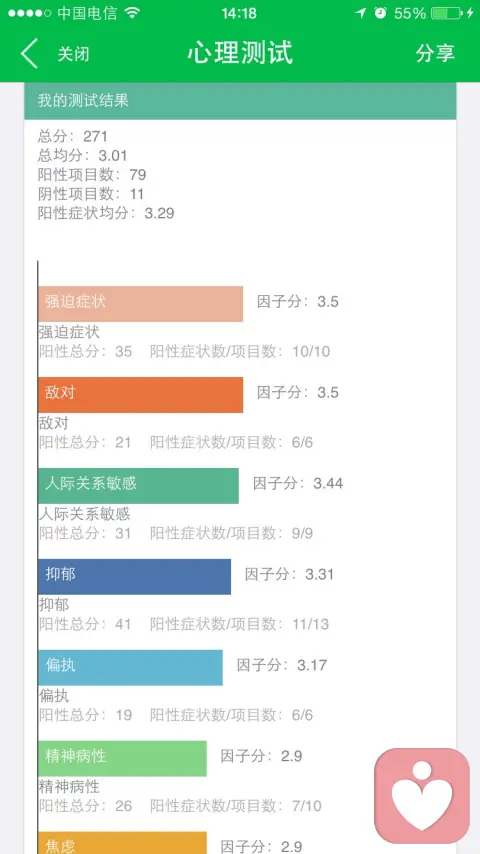
Task: Tap the location arrow status icon
Action: pyautogui.click(x=361, y=13)
